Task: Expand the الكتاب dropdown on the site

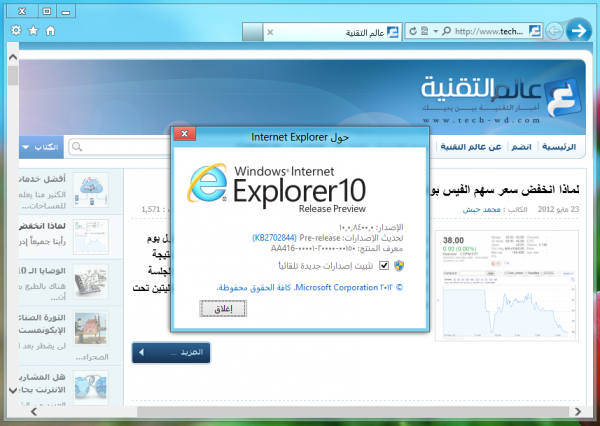Action: pos(41,147)
